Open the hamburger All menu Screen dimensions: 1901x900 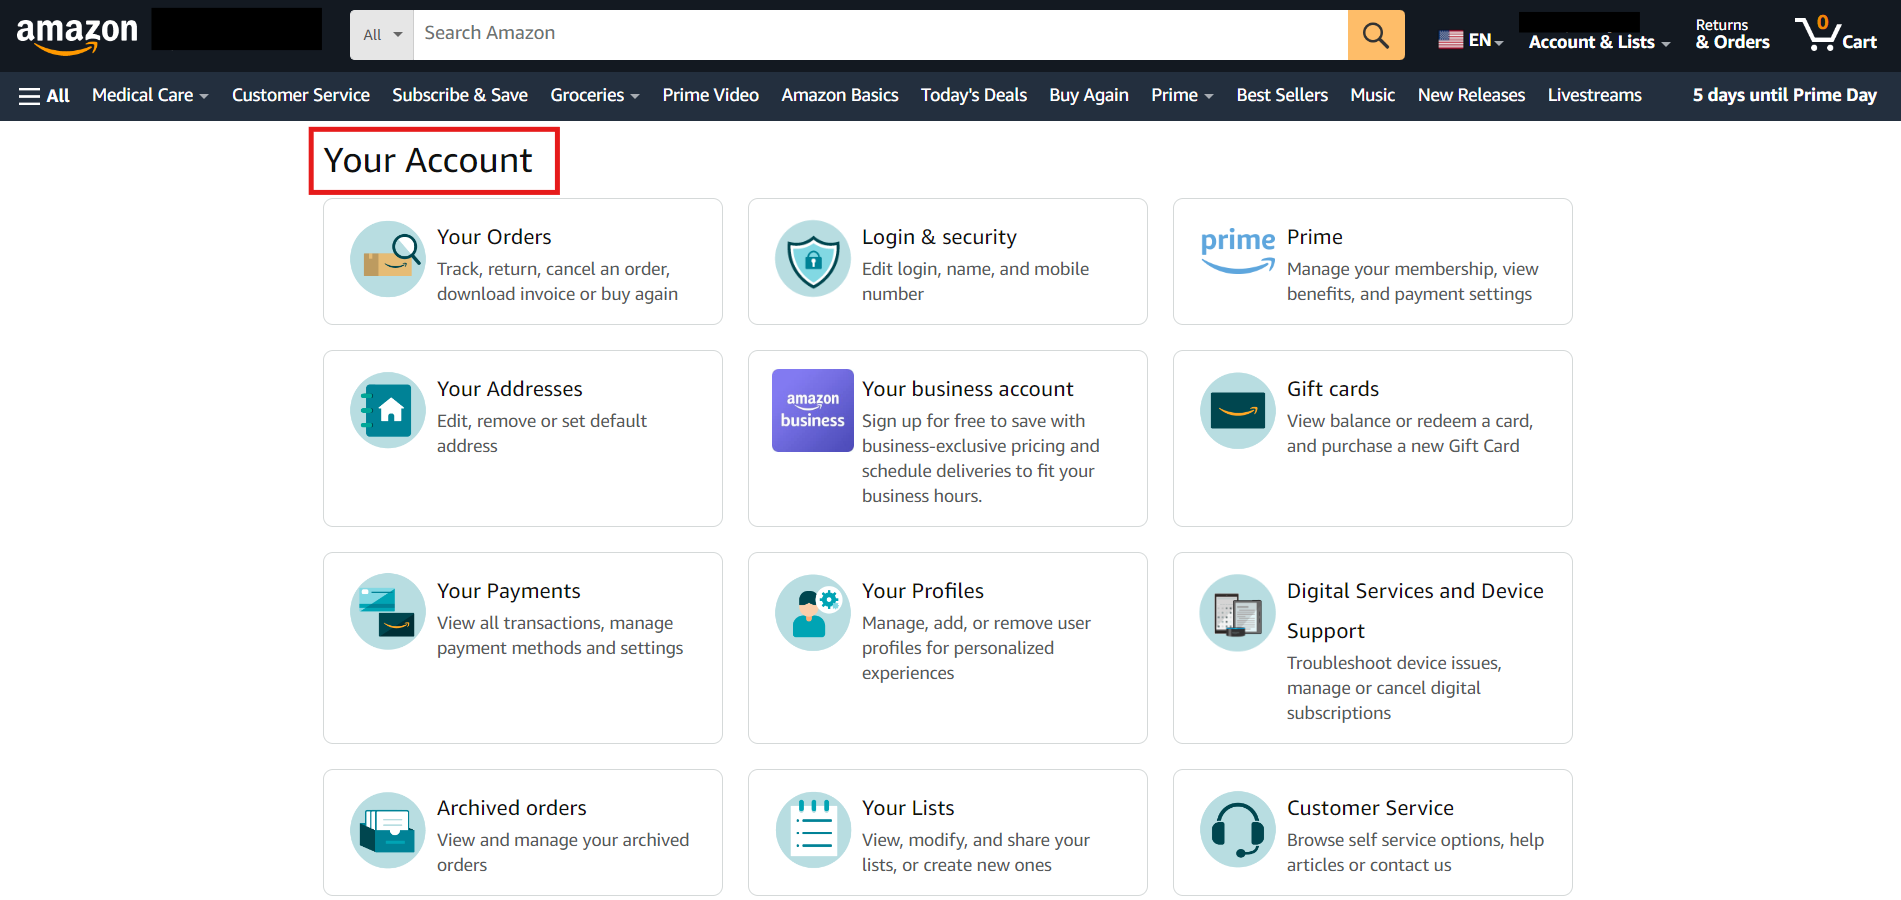point(44,96)
